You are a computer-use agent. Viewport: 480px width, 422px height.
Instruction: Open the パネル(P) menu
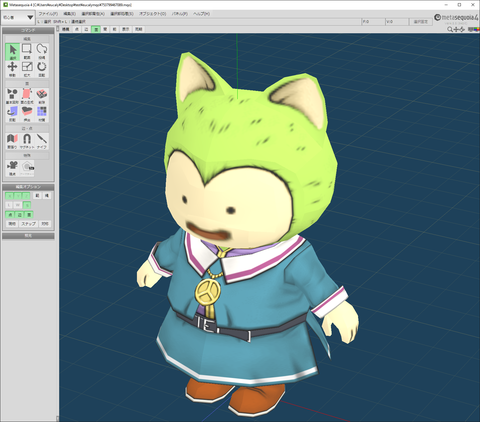coord(180,14)
